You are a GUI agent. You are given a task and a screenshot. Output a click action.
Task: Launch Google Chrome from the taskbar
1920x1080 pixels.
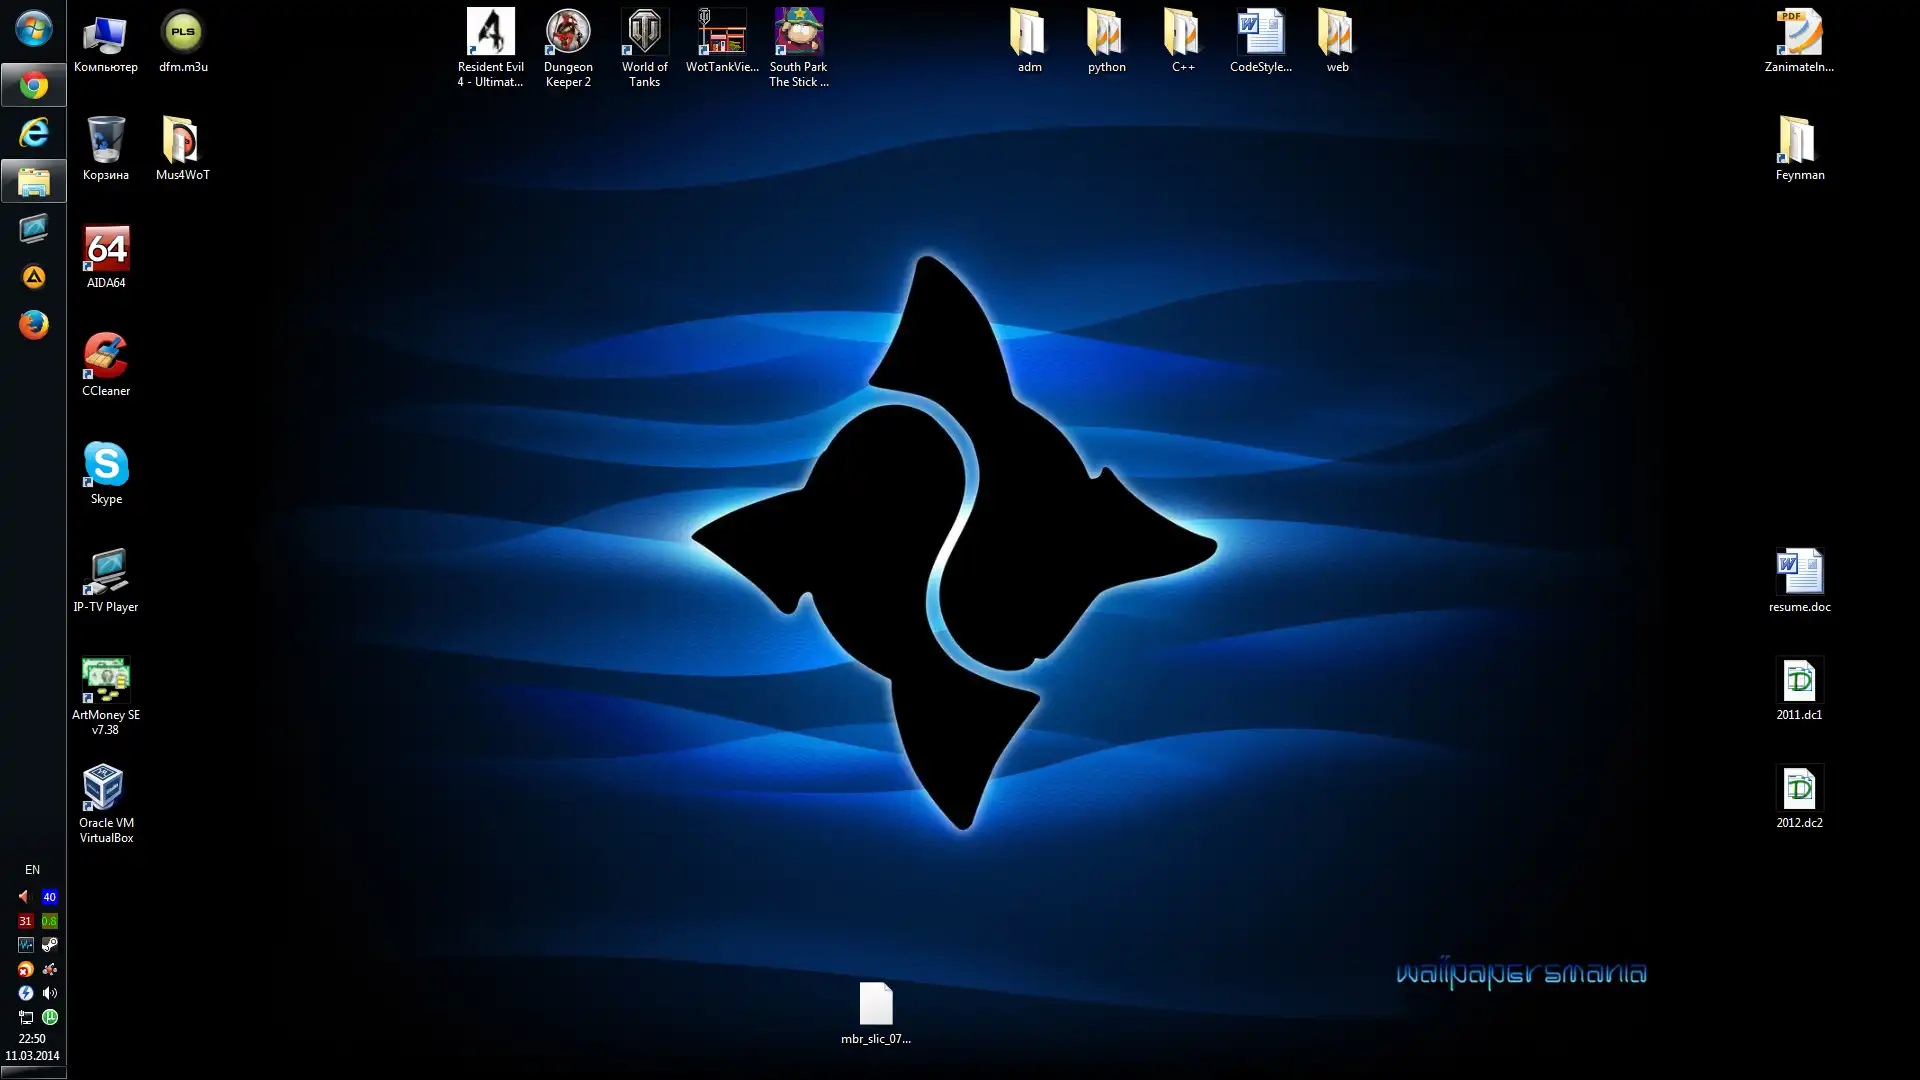(x=33, y=86)
